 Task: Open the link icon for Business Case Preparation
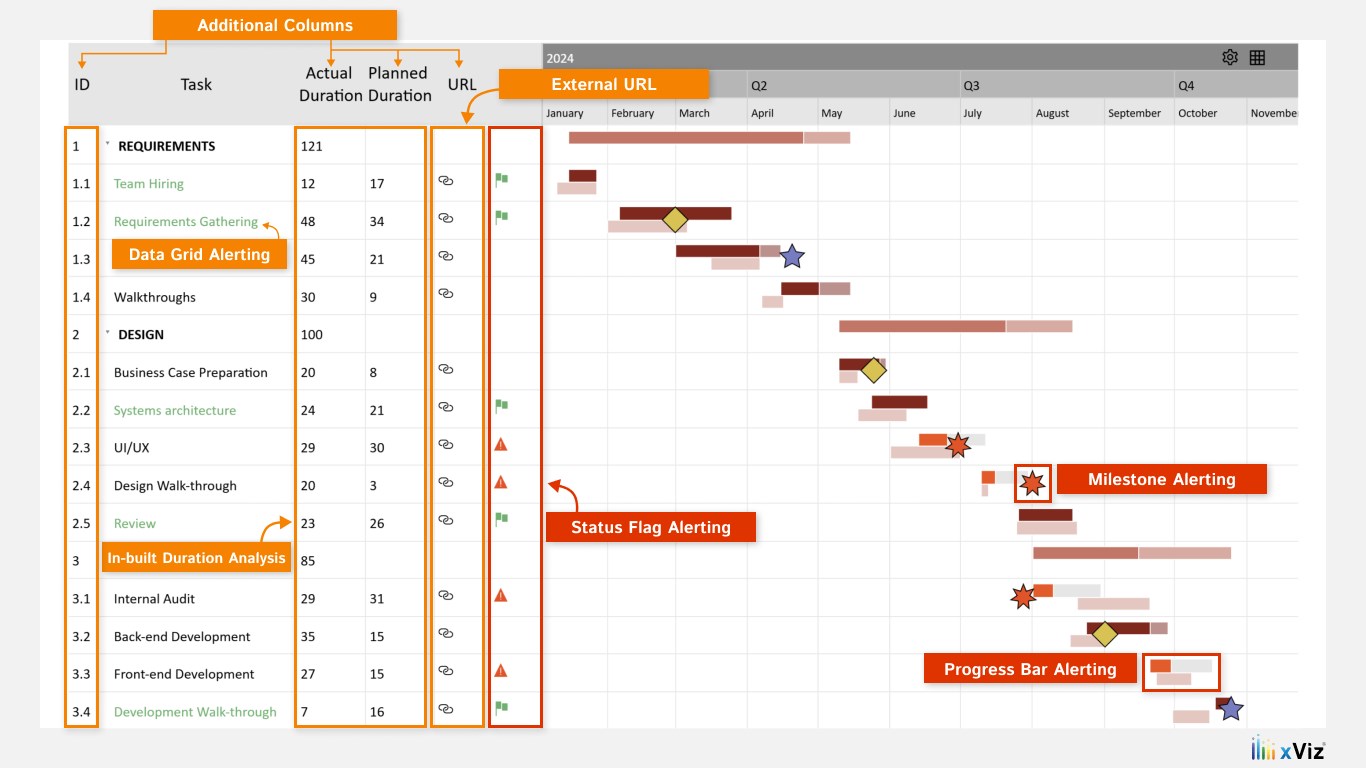pyautogui.click(x=446, y=369)
